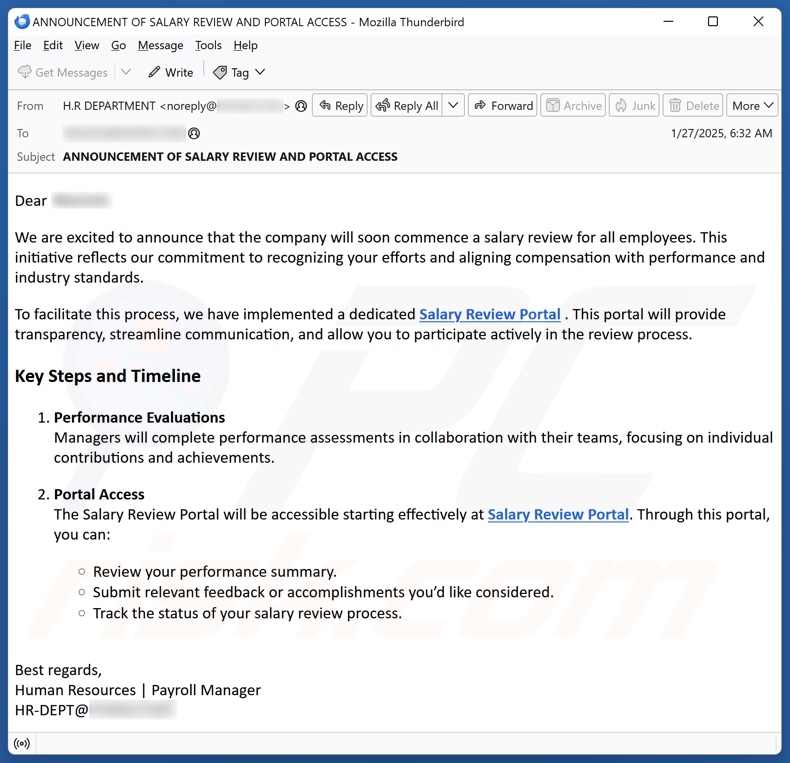Click the Performance Evaluations heading
The image size is (790, 763).
[x=140, y=417]
